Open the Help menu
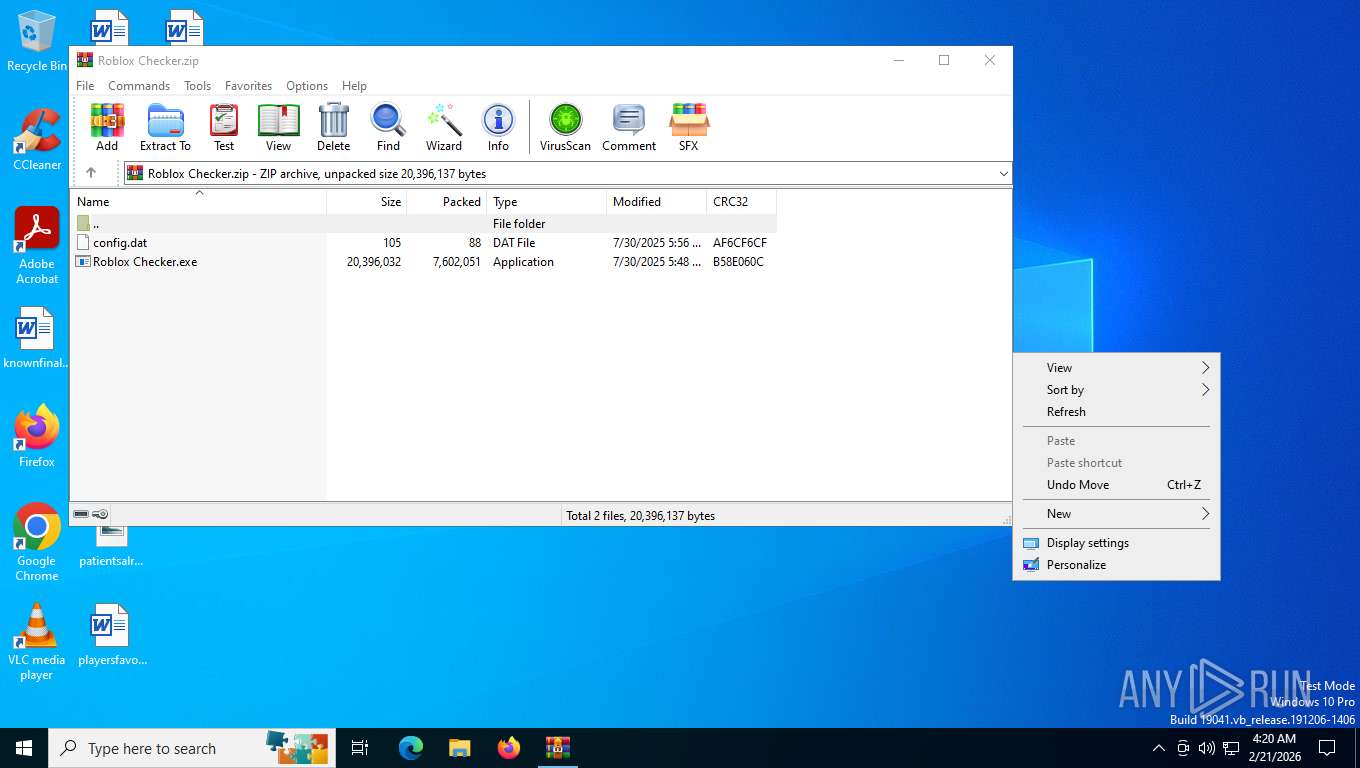Screen dimensions: 1360x768 (x=354, y=86)
